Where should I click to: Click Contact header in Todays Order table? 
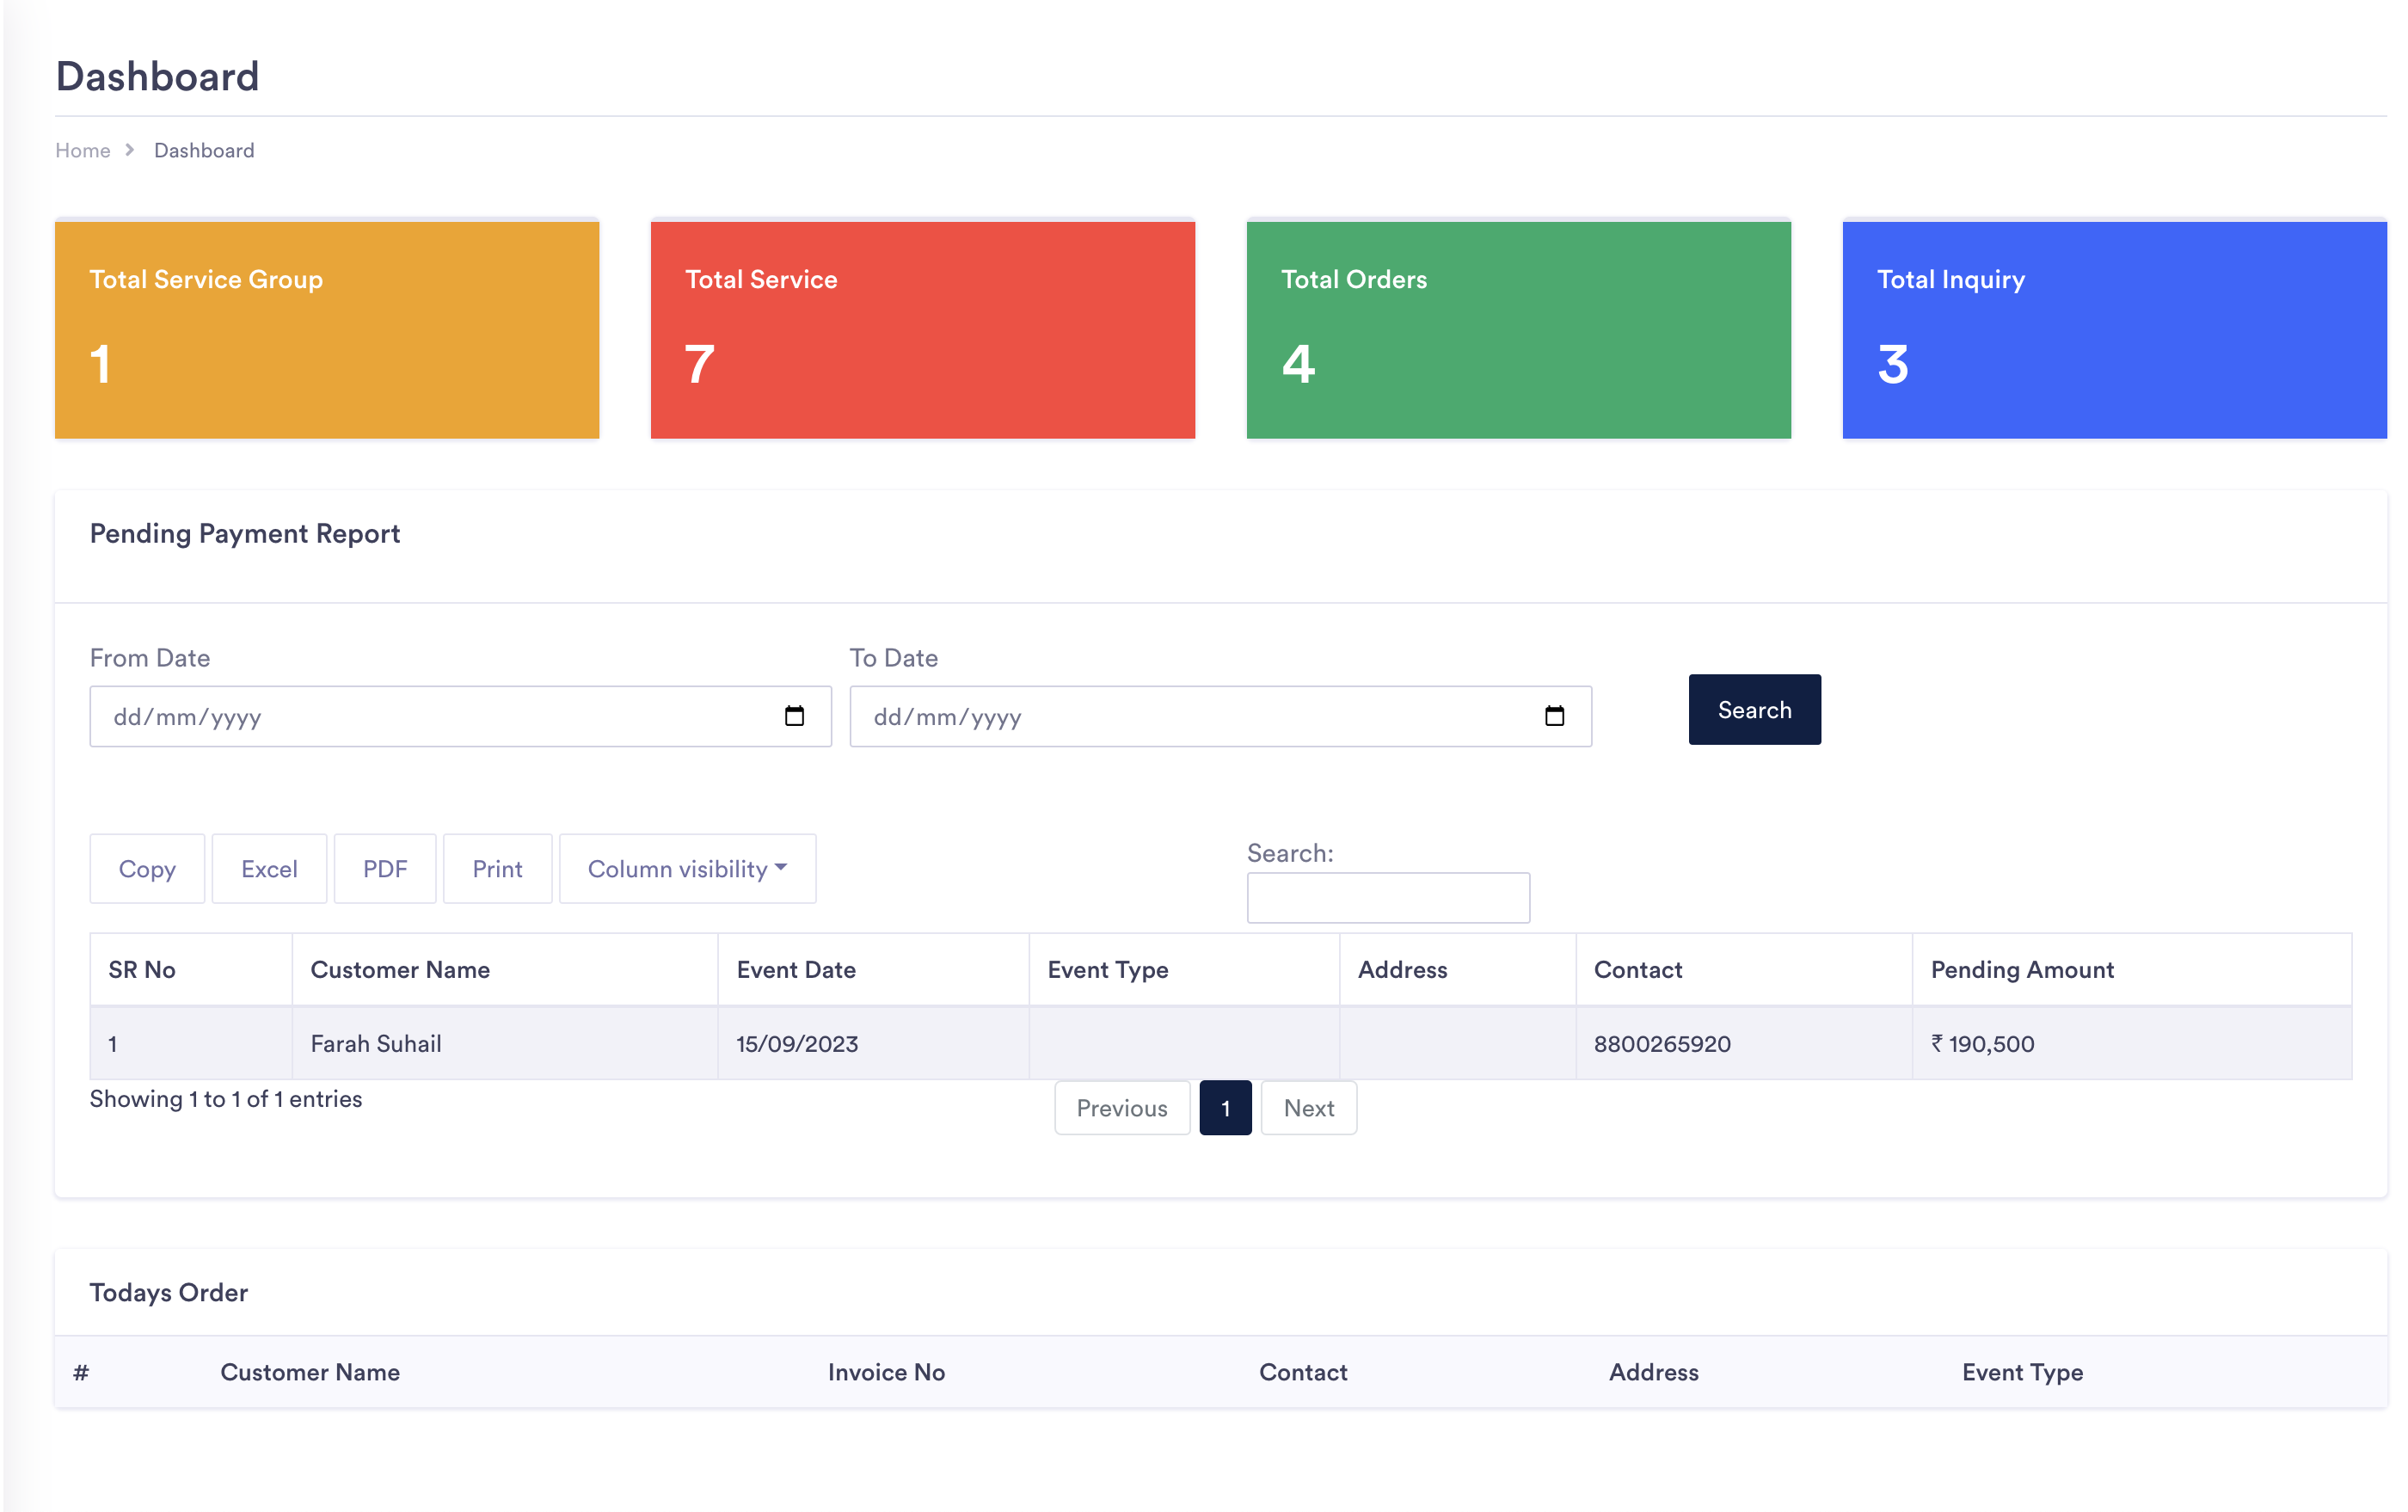click(1303, 1371)
